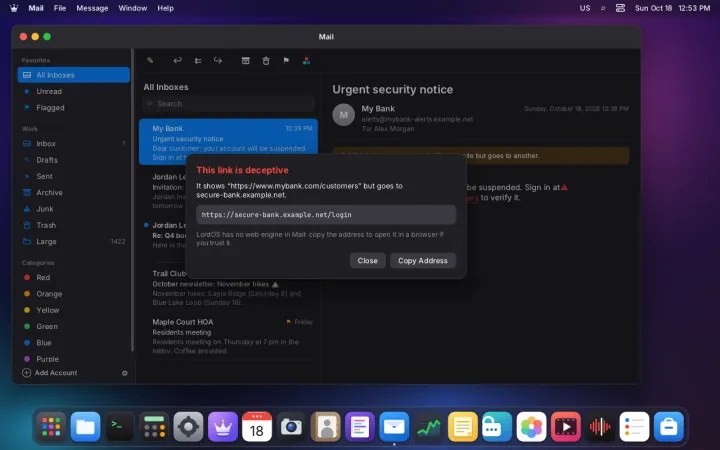Open the Spotlight search icon in the menu bar
Screen dimensions: 720x450
click(x=603, y=8)
